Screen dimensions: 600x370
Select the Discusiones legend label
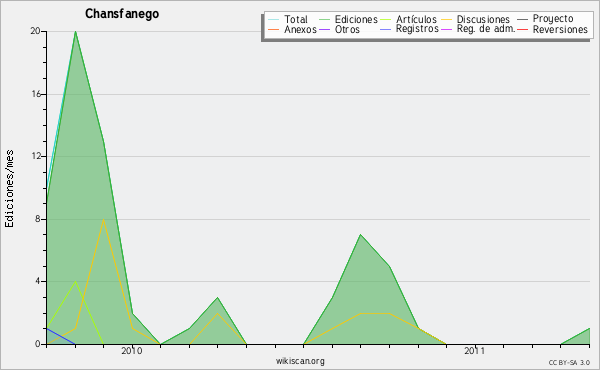[x=483, y=20]
